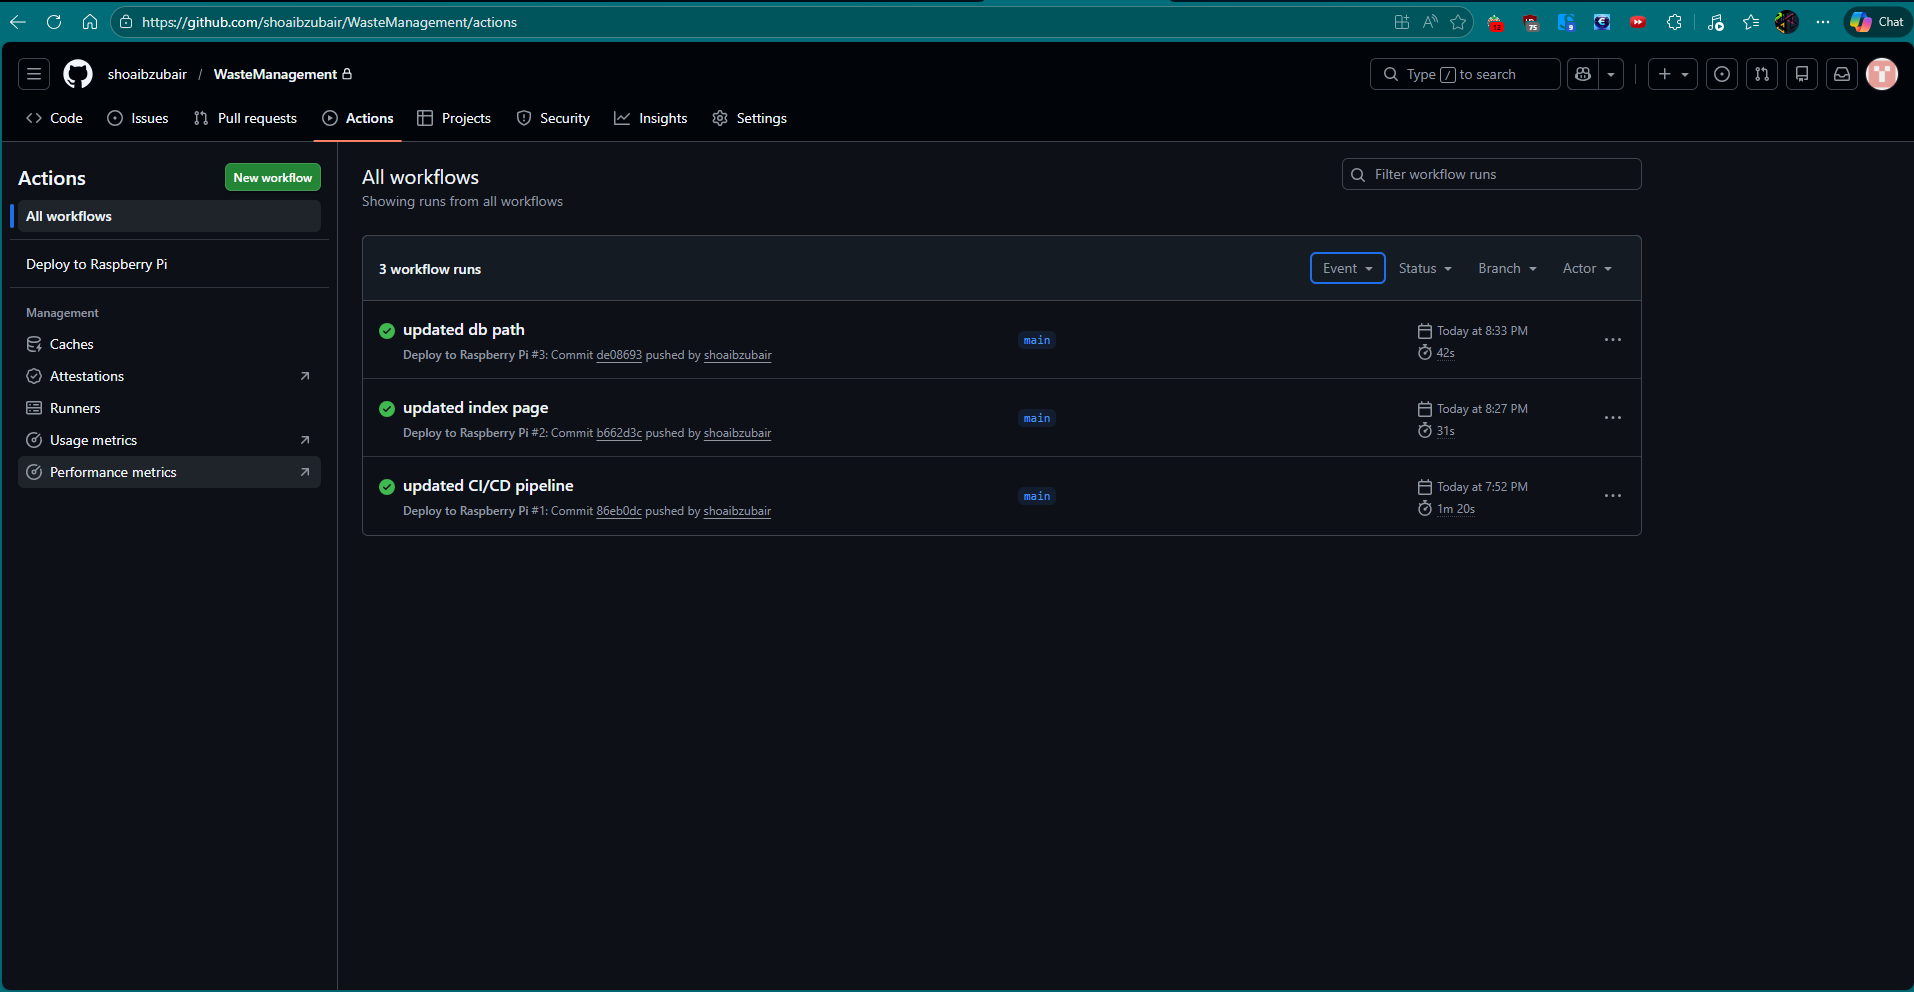
Task: Click the Filter workflow runs field
Action: pyautogui.click(x=1491, y=174)
